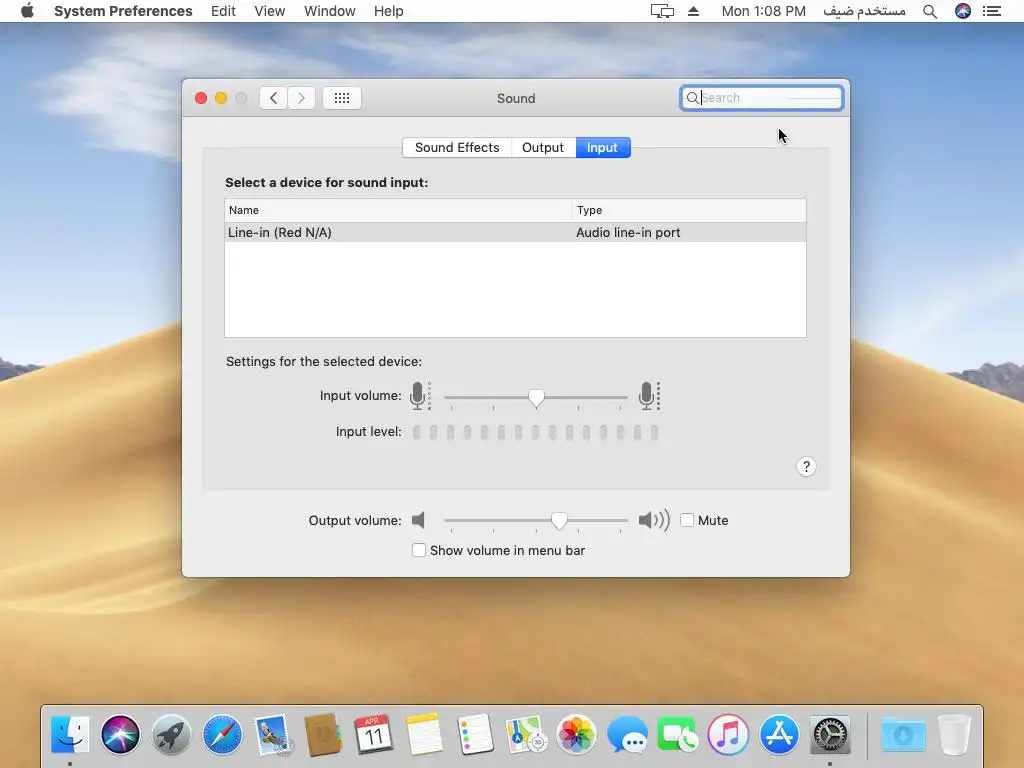Open iTunes music icon in Dock
Viewport: 1024px width, 768px height.
tap(728, 734)
